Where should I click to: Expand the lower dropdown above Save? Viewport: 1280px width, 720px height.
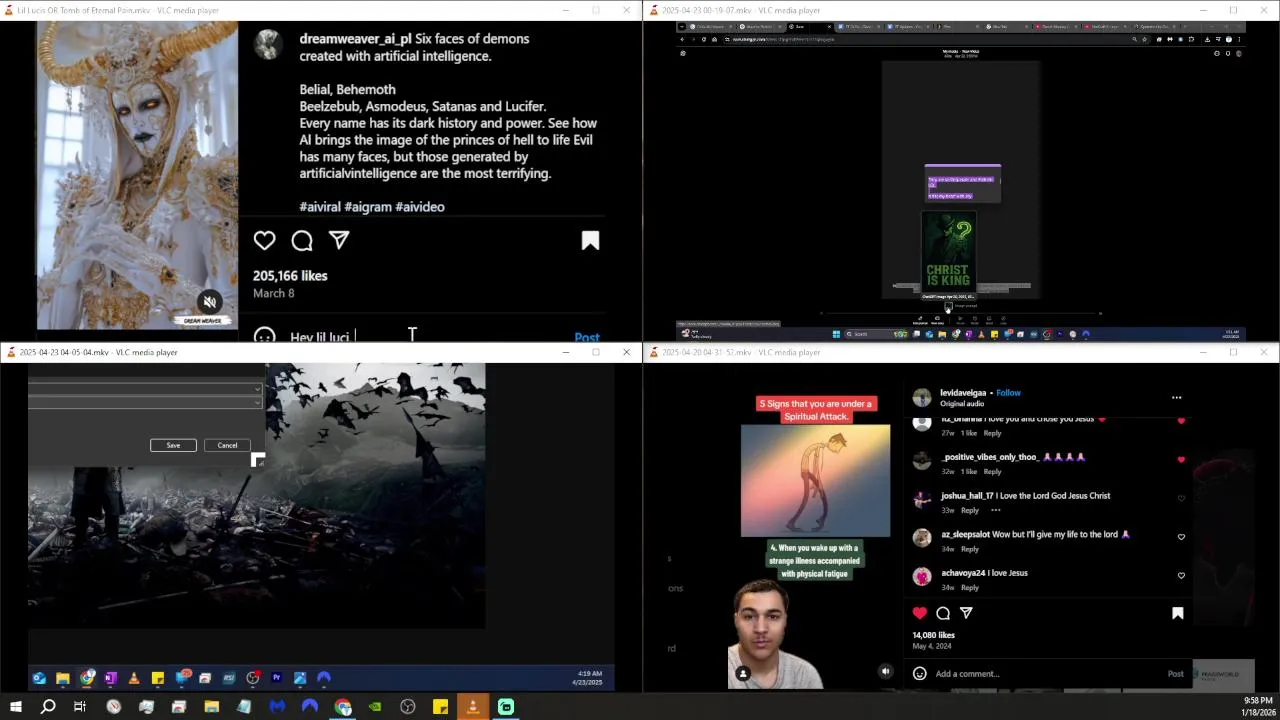[257, 402]
